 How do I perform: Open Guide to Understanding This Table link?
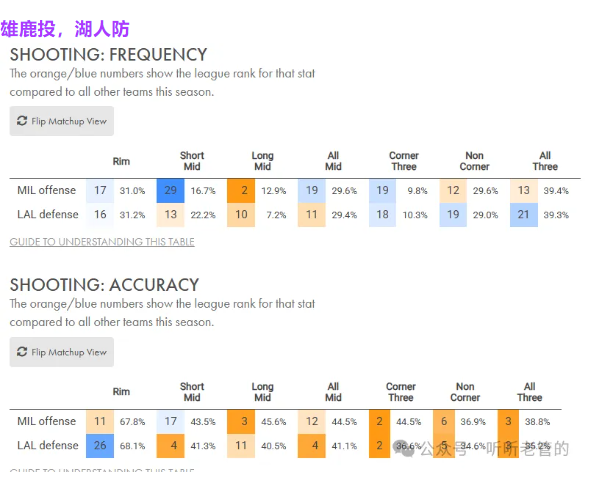tap(102, 242)
